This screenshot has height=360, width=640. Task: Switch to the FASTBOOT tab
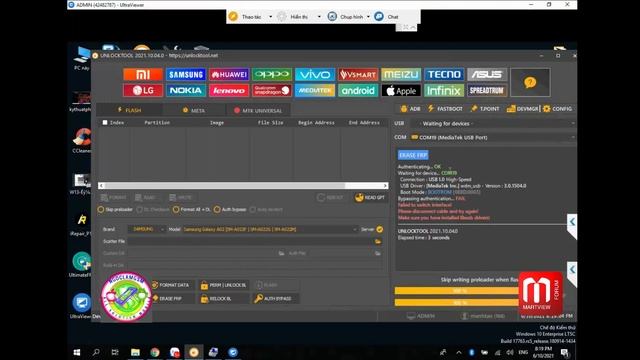[445, 109]
